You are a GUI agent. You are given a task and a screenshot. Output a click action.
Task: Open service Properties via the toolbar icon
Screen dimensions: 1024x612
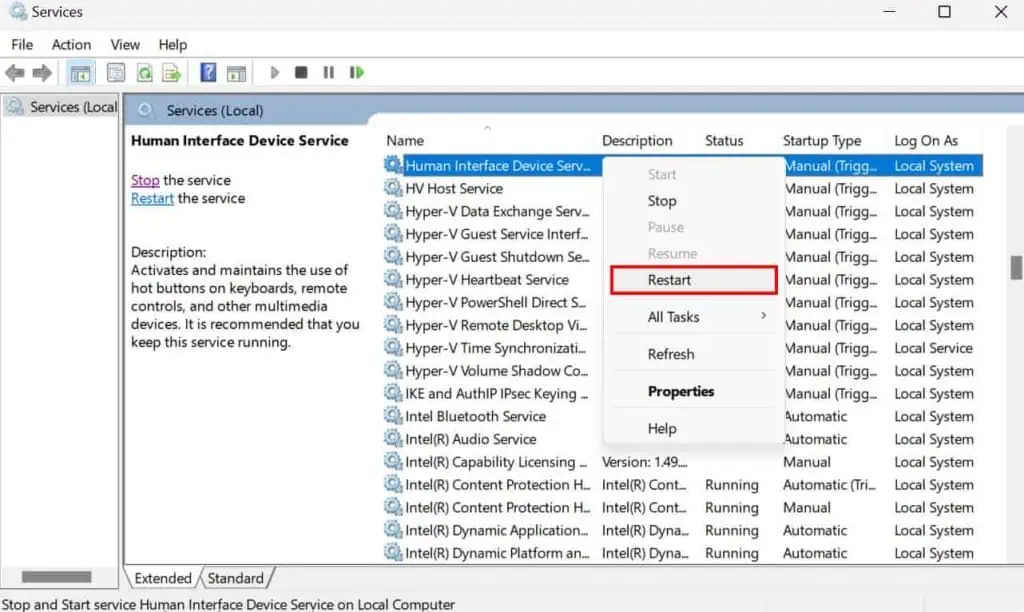[115, 71]
